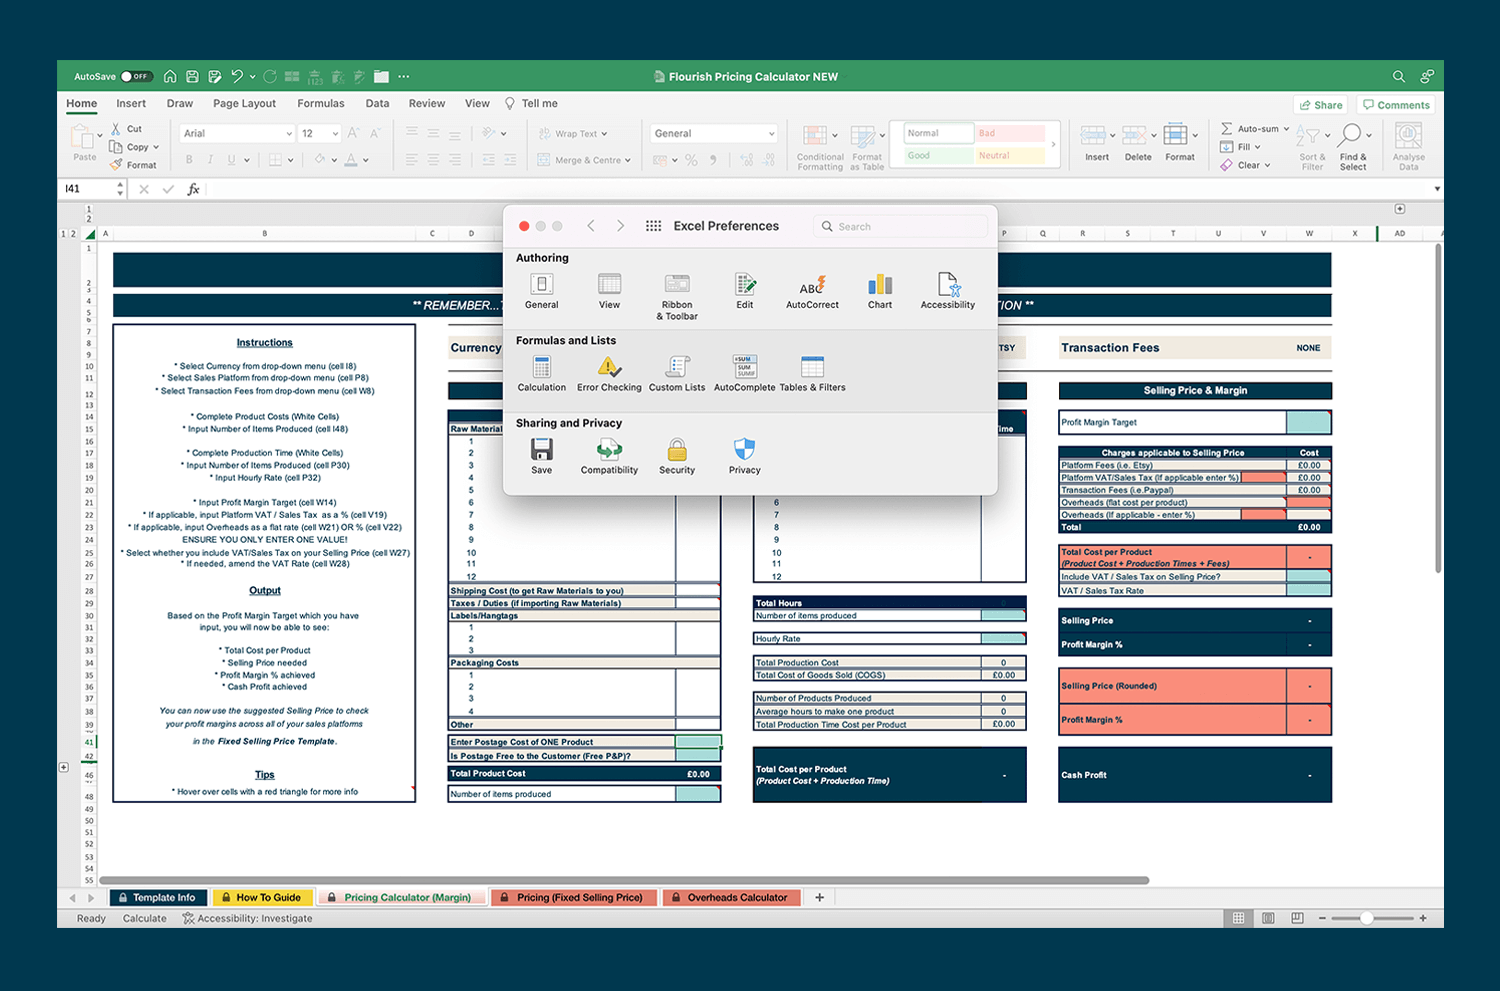Toggle bold formatting
1500x991 pixels.
[188, 159]
